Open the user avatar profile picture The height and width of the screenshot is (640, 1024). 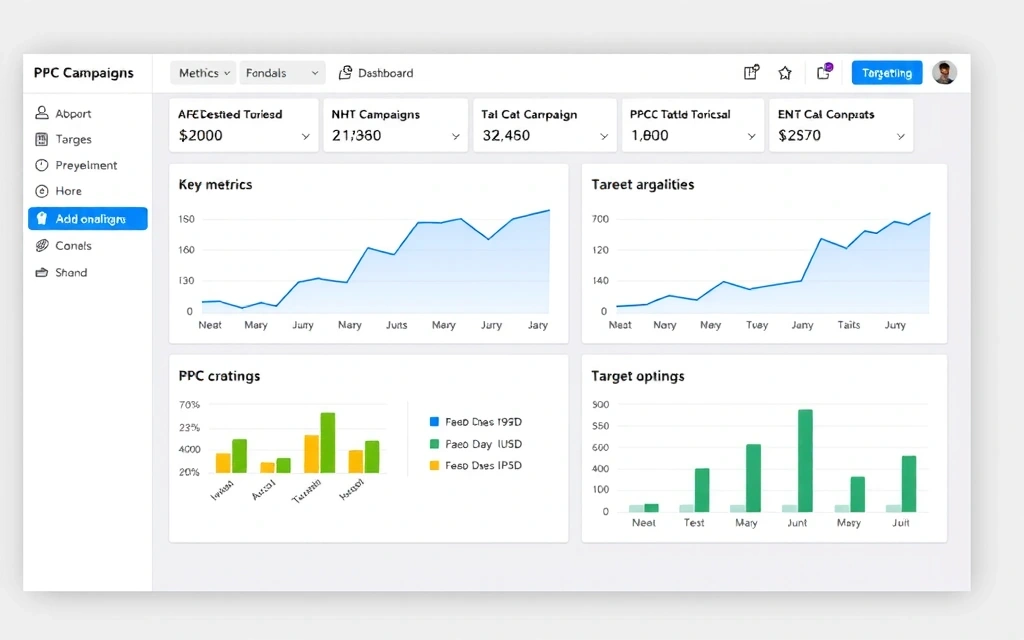point(944,72)
